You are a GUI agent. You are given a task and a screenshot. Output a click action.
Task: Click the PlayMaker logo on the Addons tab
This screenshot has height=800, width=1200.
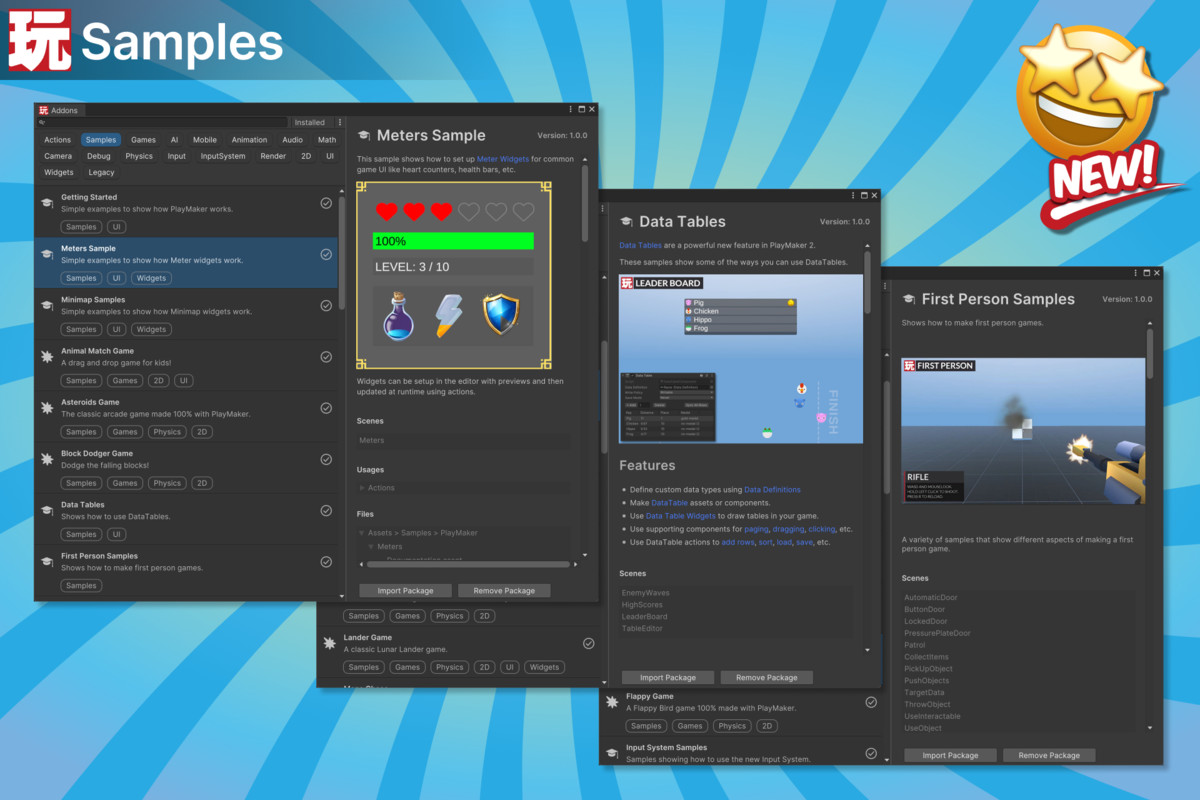tap(43, 110)
